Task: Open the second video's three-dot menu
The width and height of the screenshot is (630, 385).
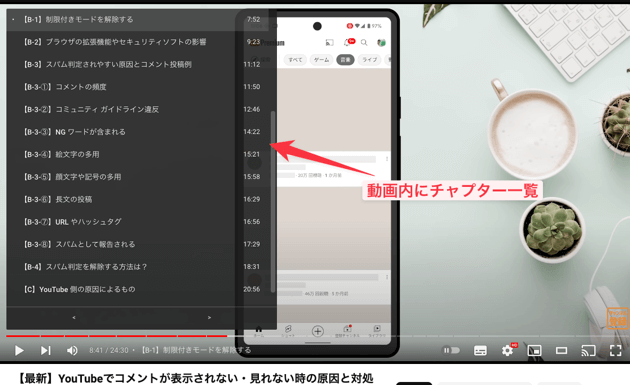Action: point(387,277)
